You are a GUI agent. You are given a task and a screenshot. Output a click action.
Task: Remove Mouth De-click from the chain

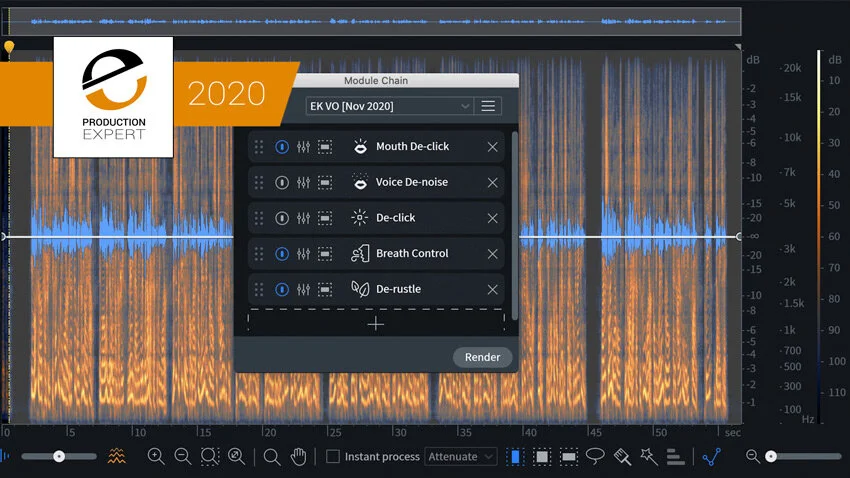tap(492, 147)
